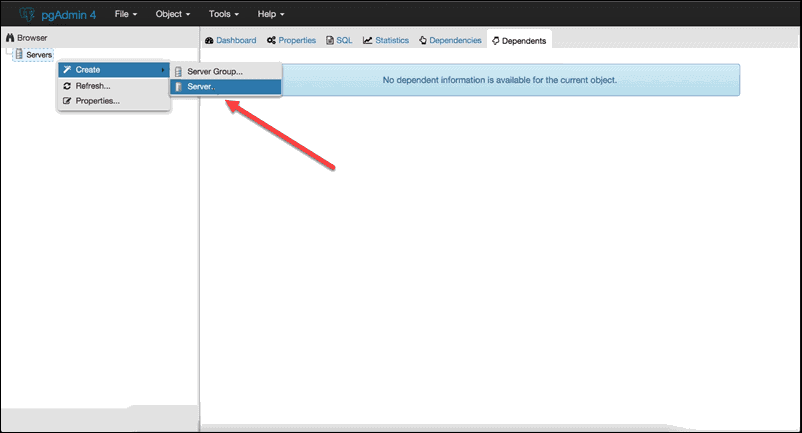The height and width of the screenshot is (433, 802).
Task: Click the Refresh arrows icon in context menu
Action: point(67,86)
